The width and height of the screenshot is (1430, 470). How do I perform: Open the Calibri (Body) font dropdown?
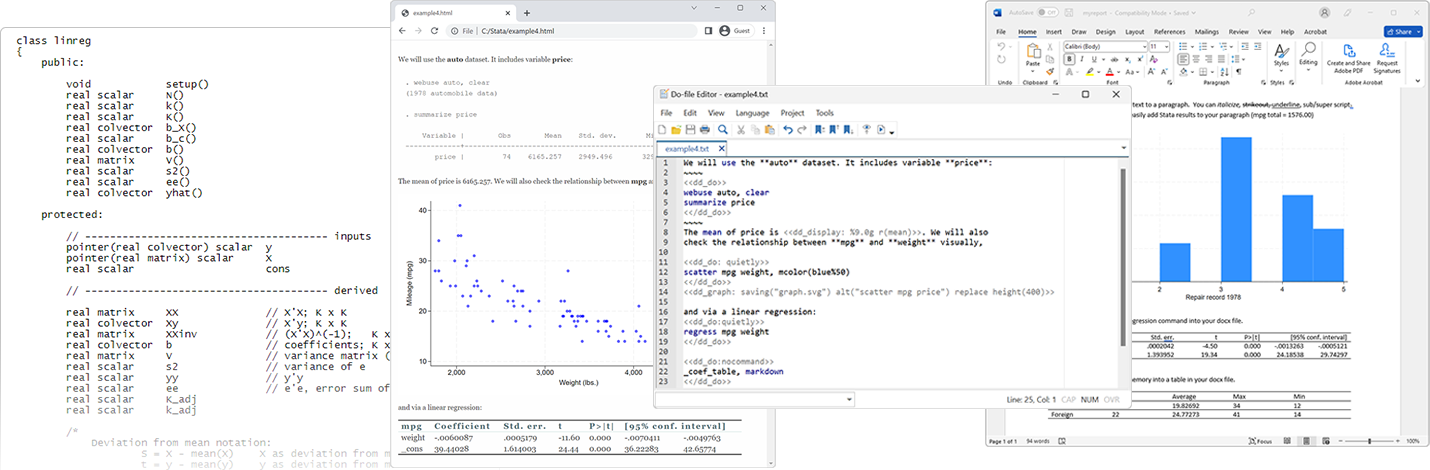[1143, 46]
